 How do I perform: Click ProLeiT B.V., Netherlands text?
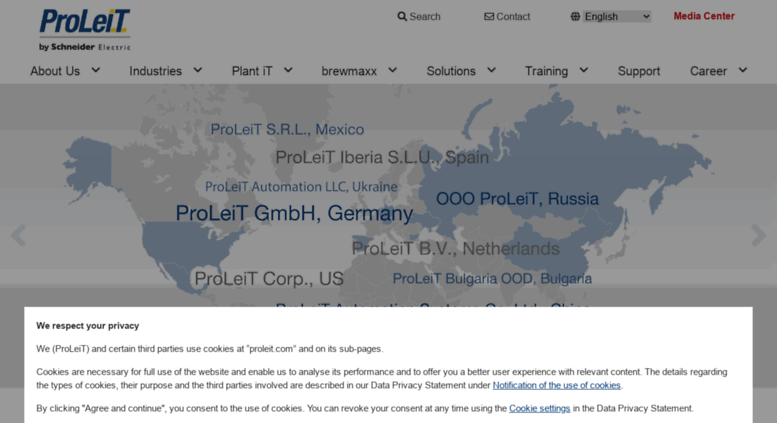(x=455, y=248)
